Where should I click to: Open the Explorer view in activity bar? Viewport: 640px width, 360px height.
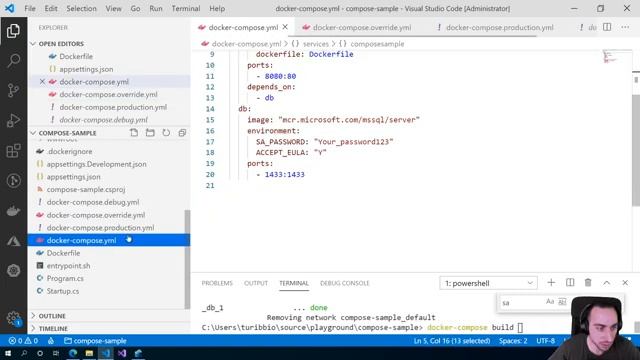(x=13, y=31)
